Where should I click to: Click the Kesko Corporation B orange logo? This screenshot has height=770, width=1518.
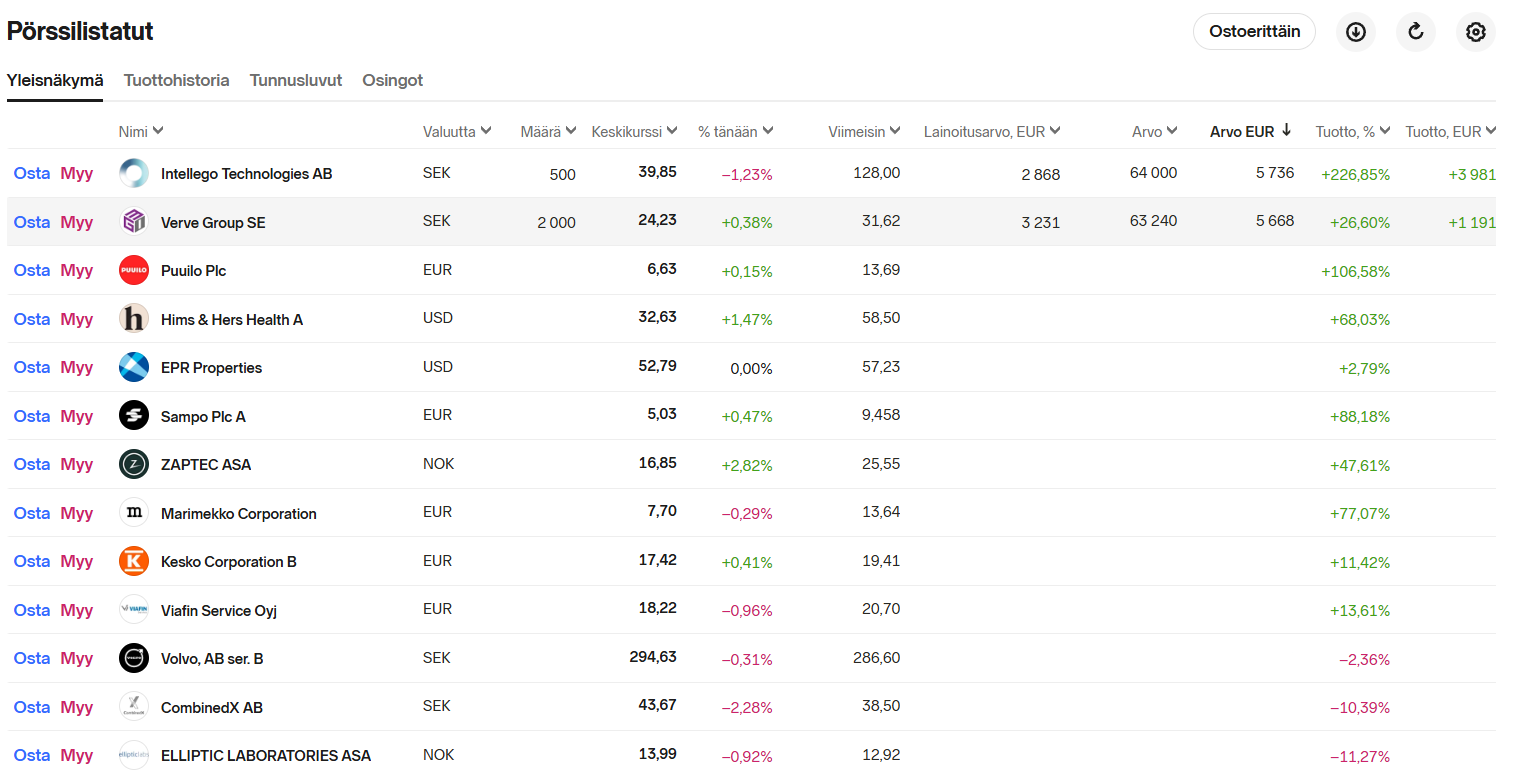point(134,561)
